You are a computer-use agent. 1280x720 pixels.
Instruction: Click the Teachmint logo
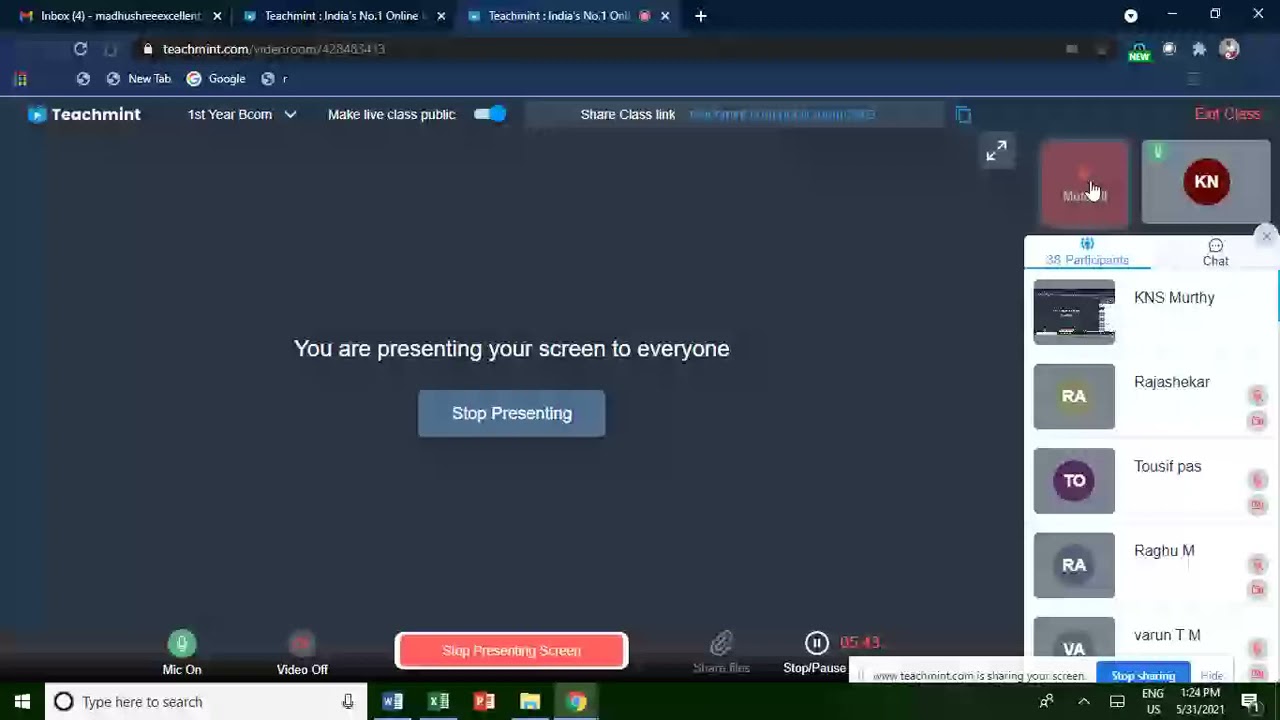pos(84,114)
